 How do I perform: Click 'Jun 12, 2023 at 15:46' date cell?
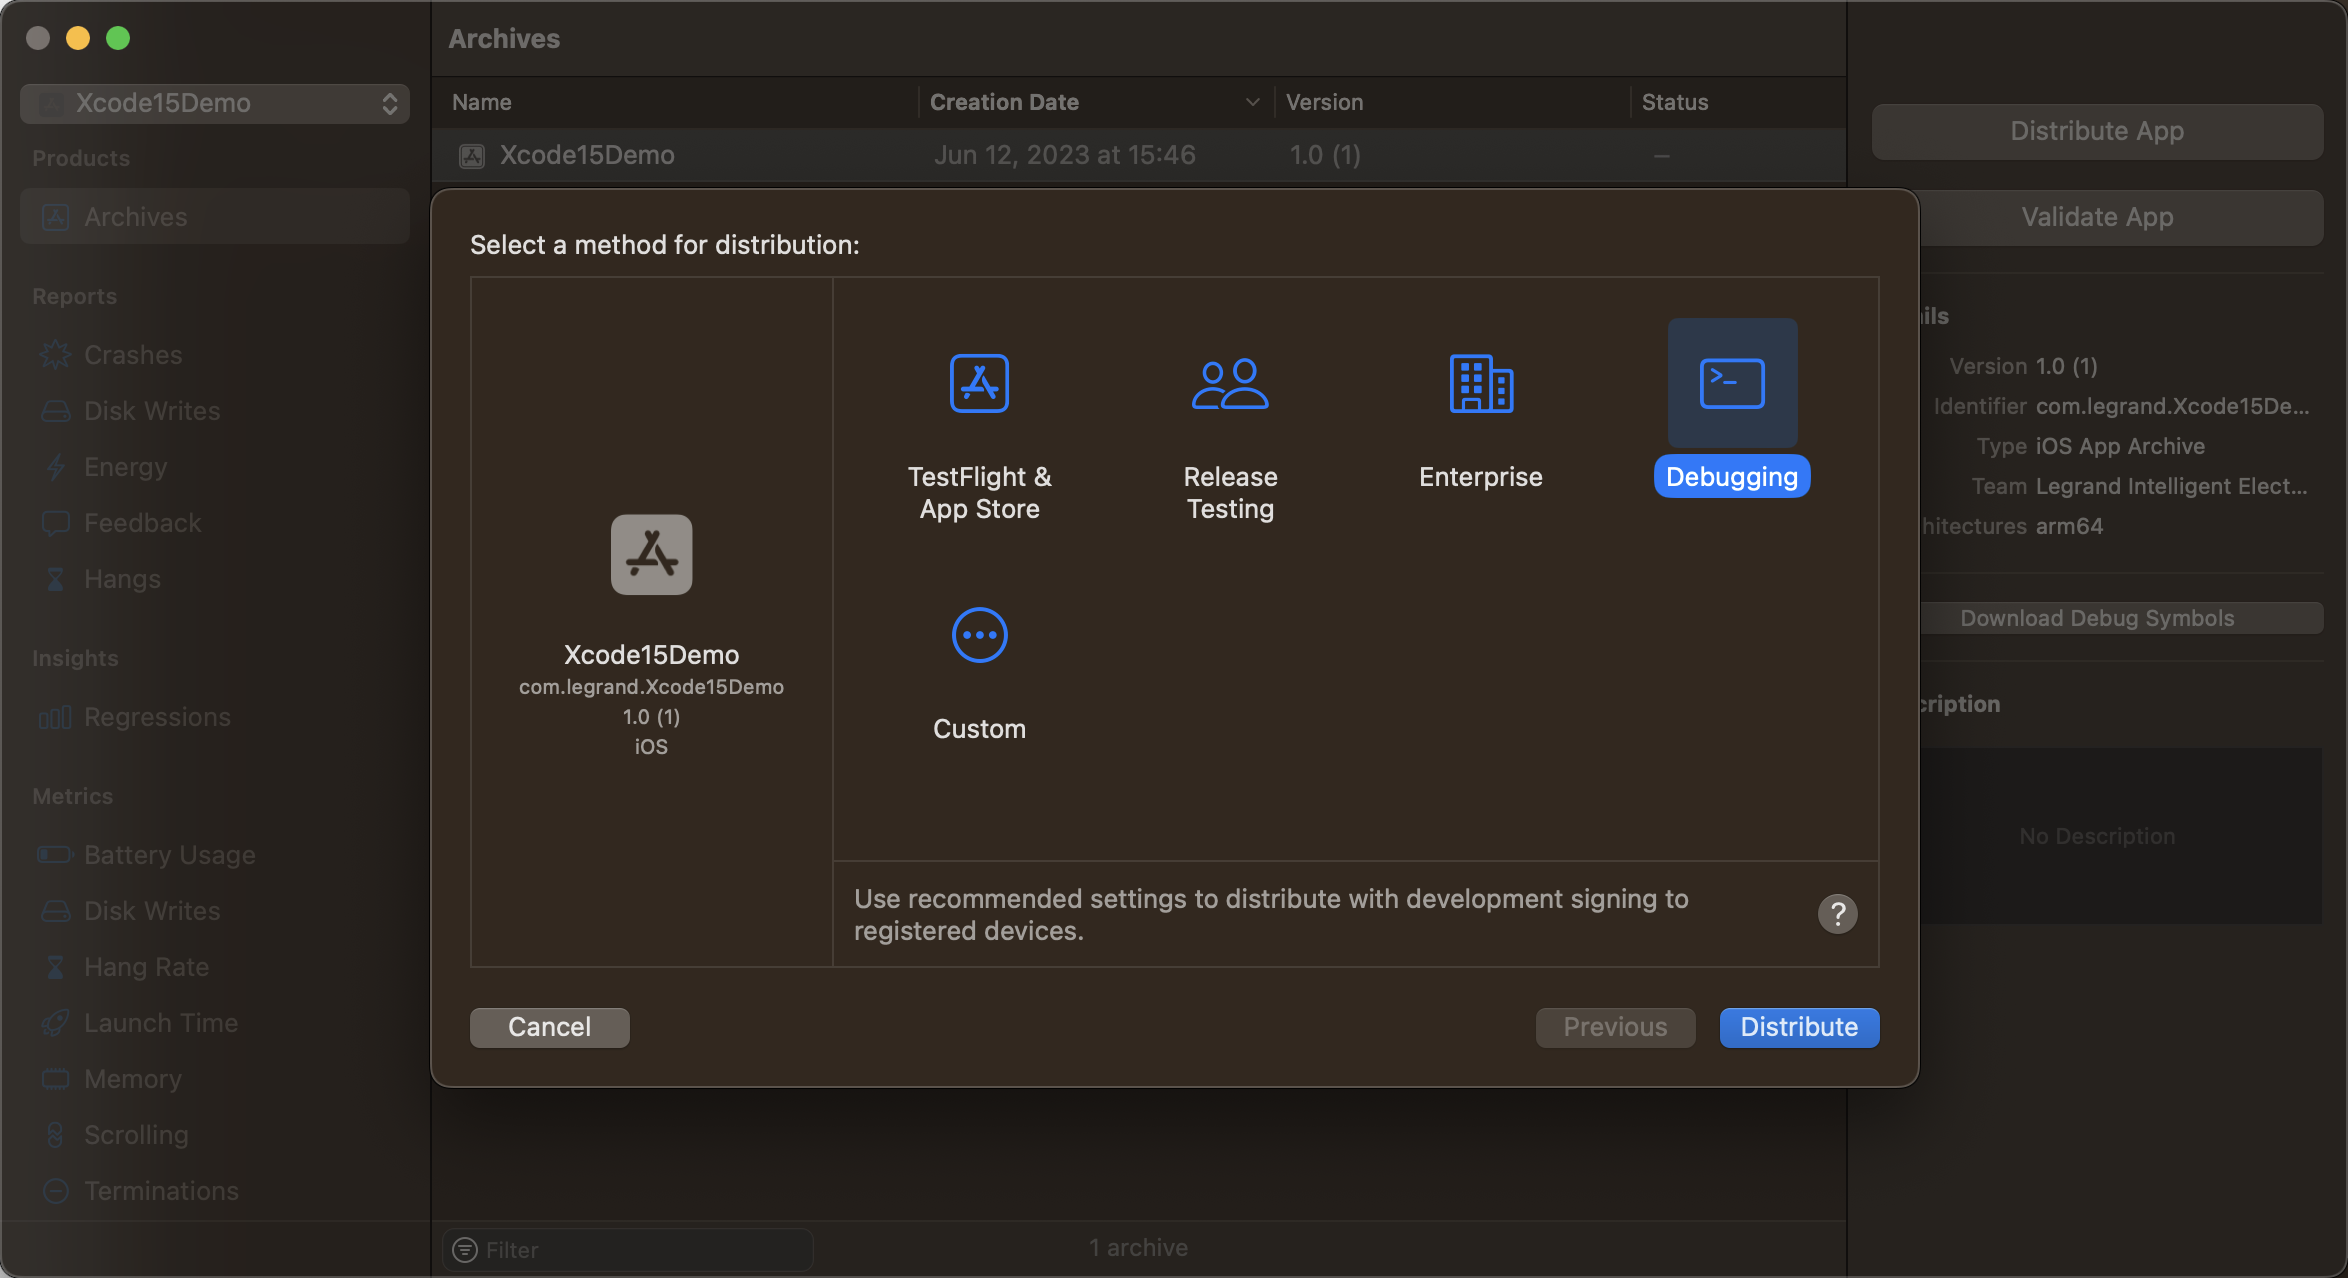(1064, 155)
